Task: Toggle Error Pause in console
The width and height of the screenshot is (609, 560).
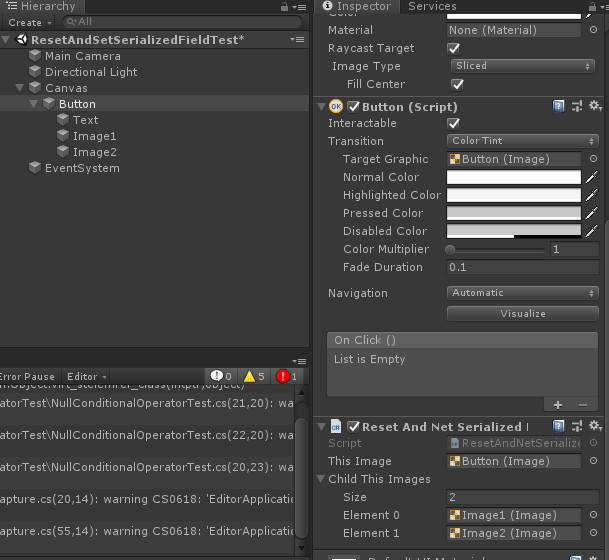Action: 28,376
